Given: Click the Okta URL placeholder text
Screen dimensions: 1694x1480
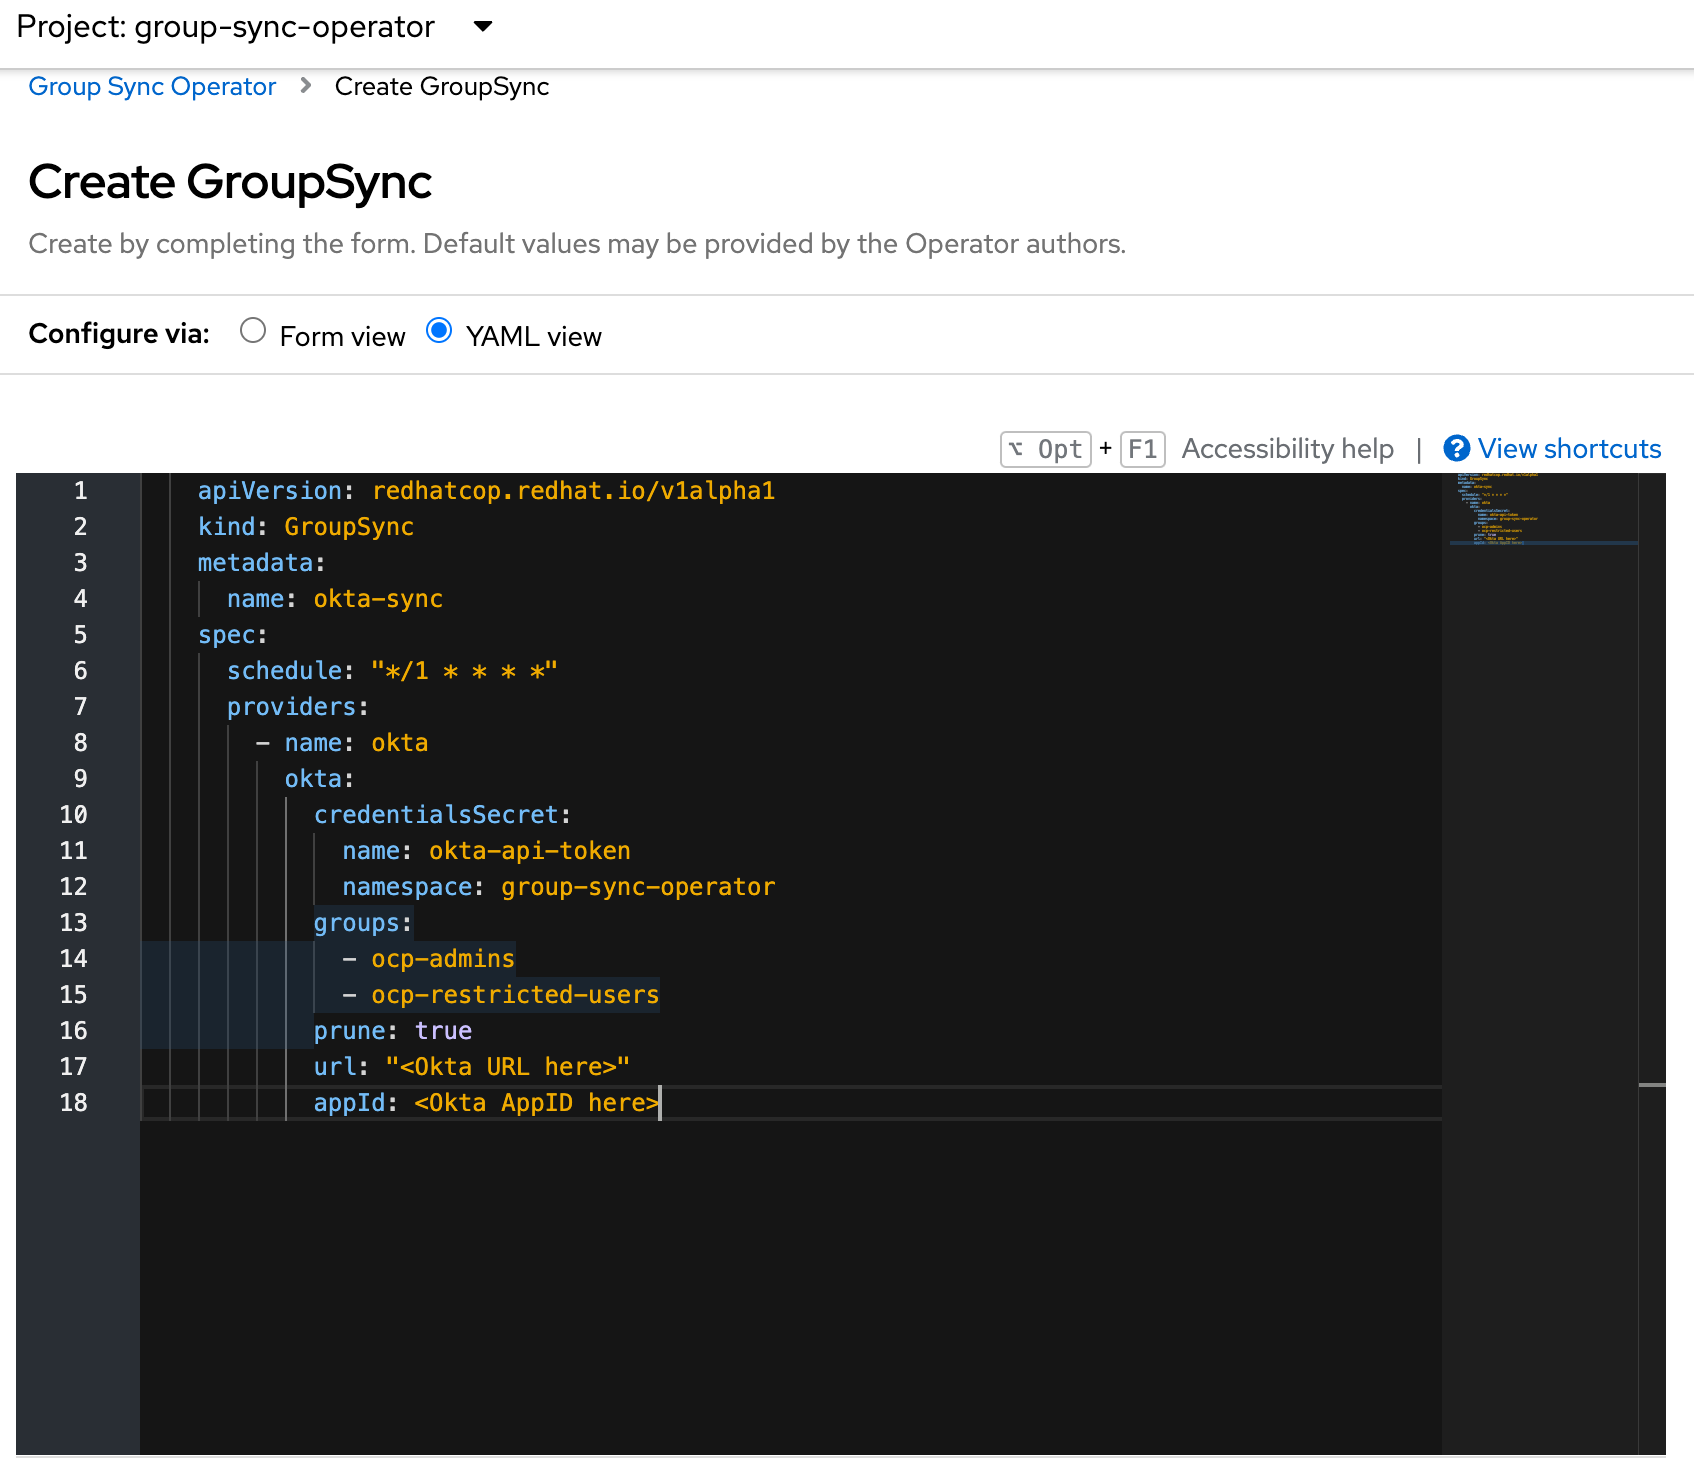Looking at the screenshot, I should 508,1066.
